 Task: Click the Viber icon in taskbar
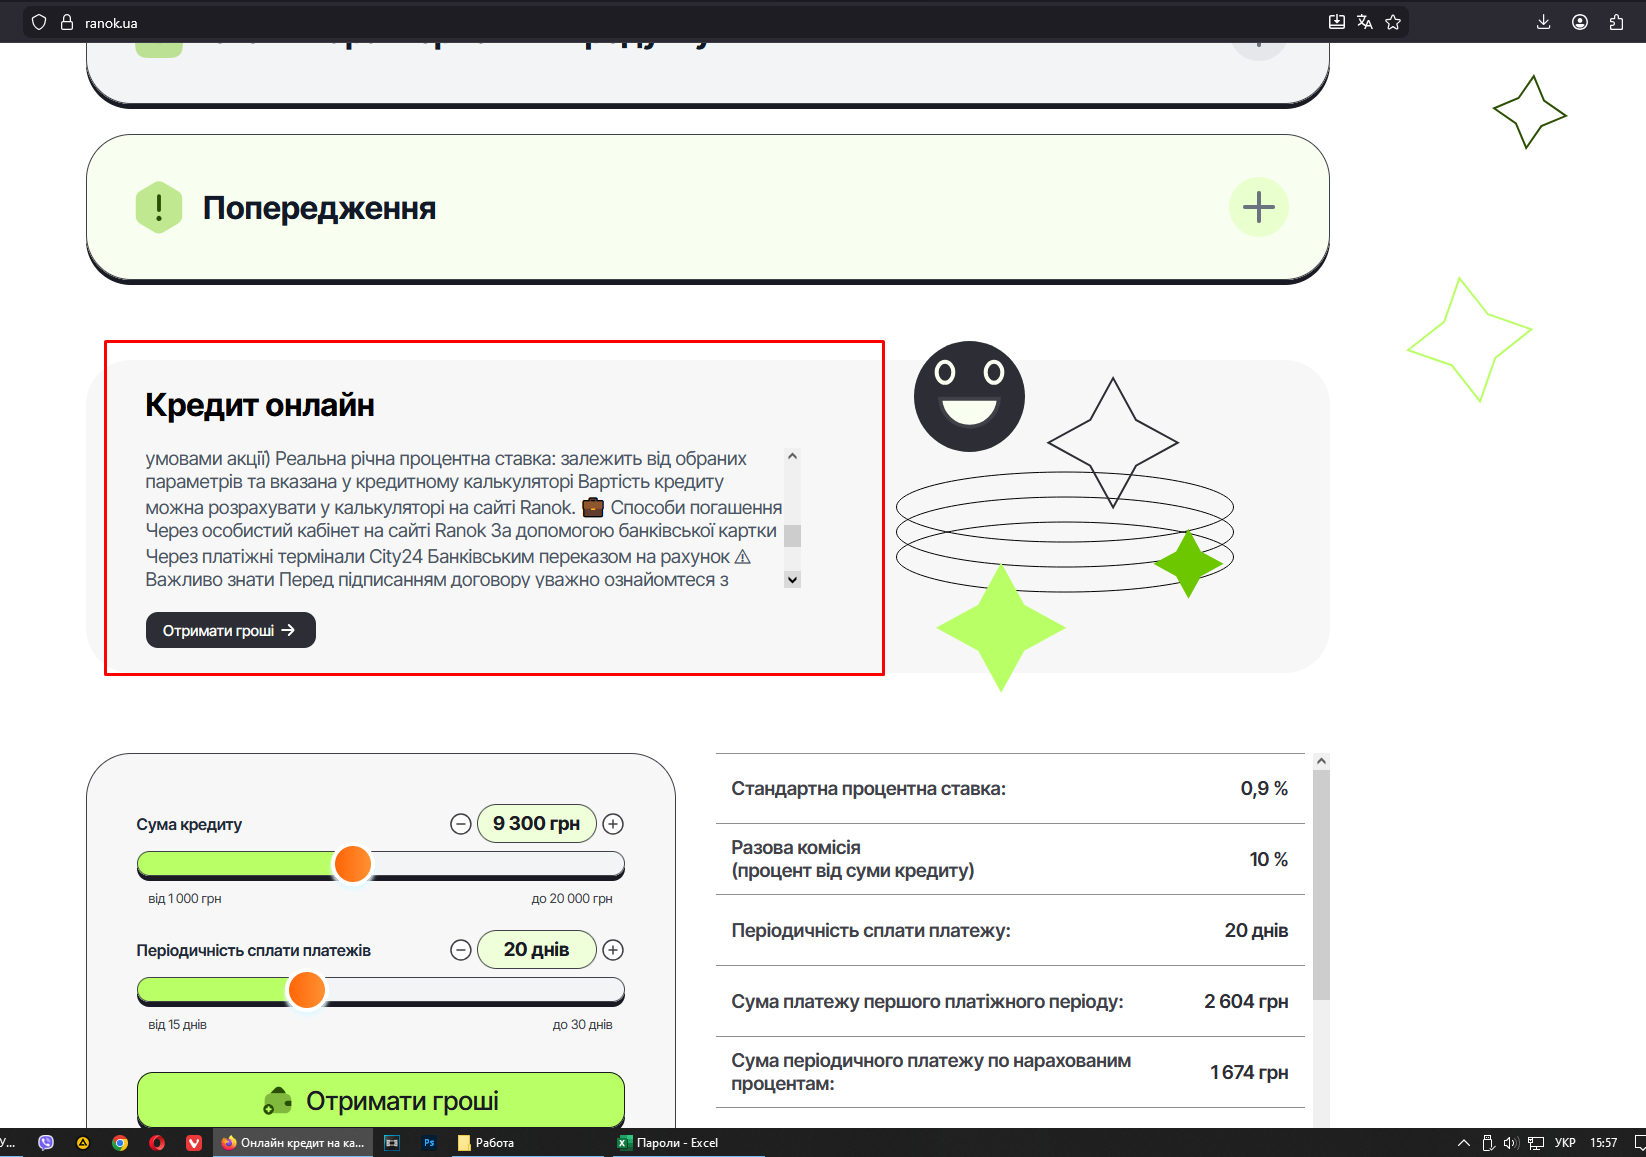pos(46,1142)
